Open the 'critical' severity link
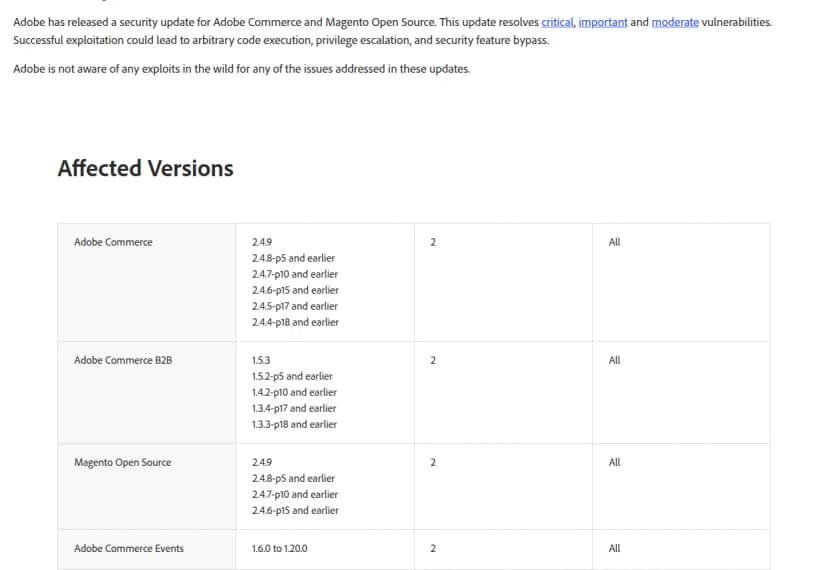Image resolution: width=828 pixels, height=570 pixels. point(557,22)
